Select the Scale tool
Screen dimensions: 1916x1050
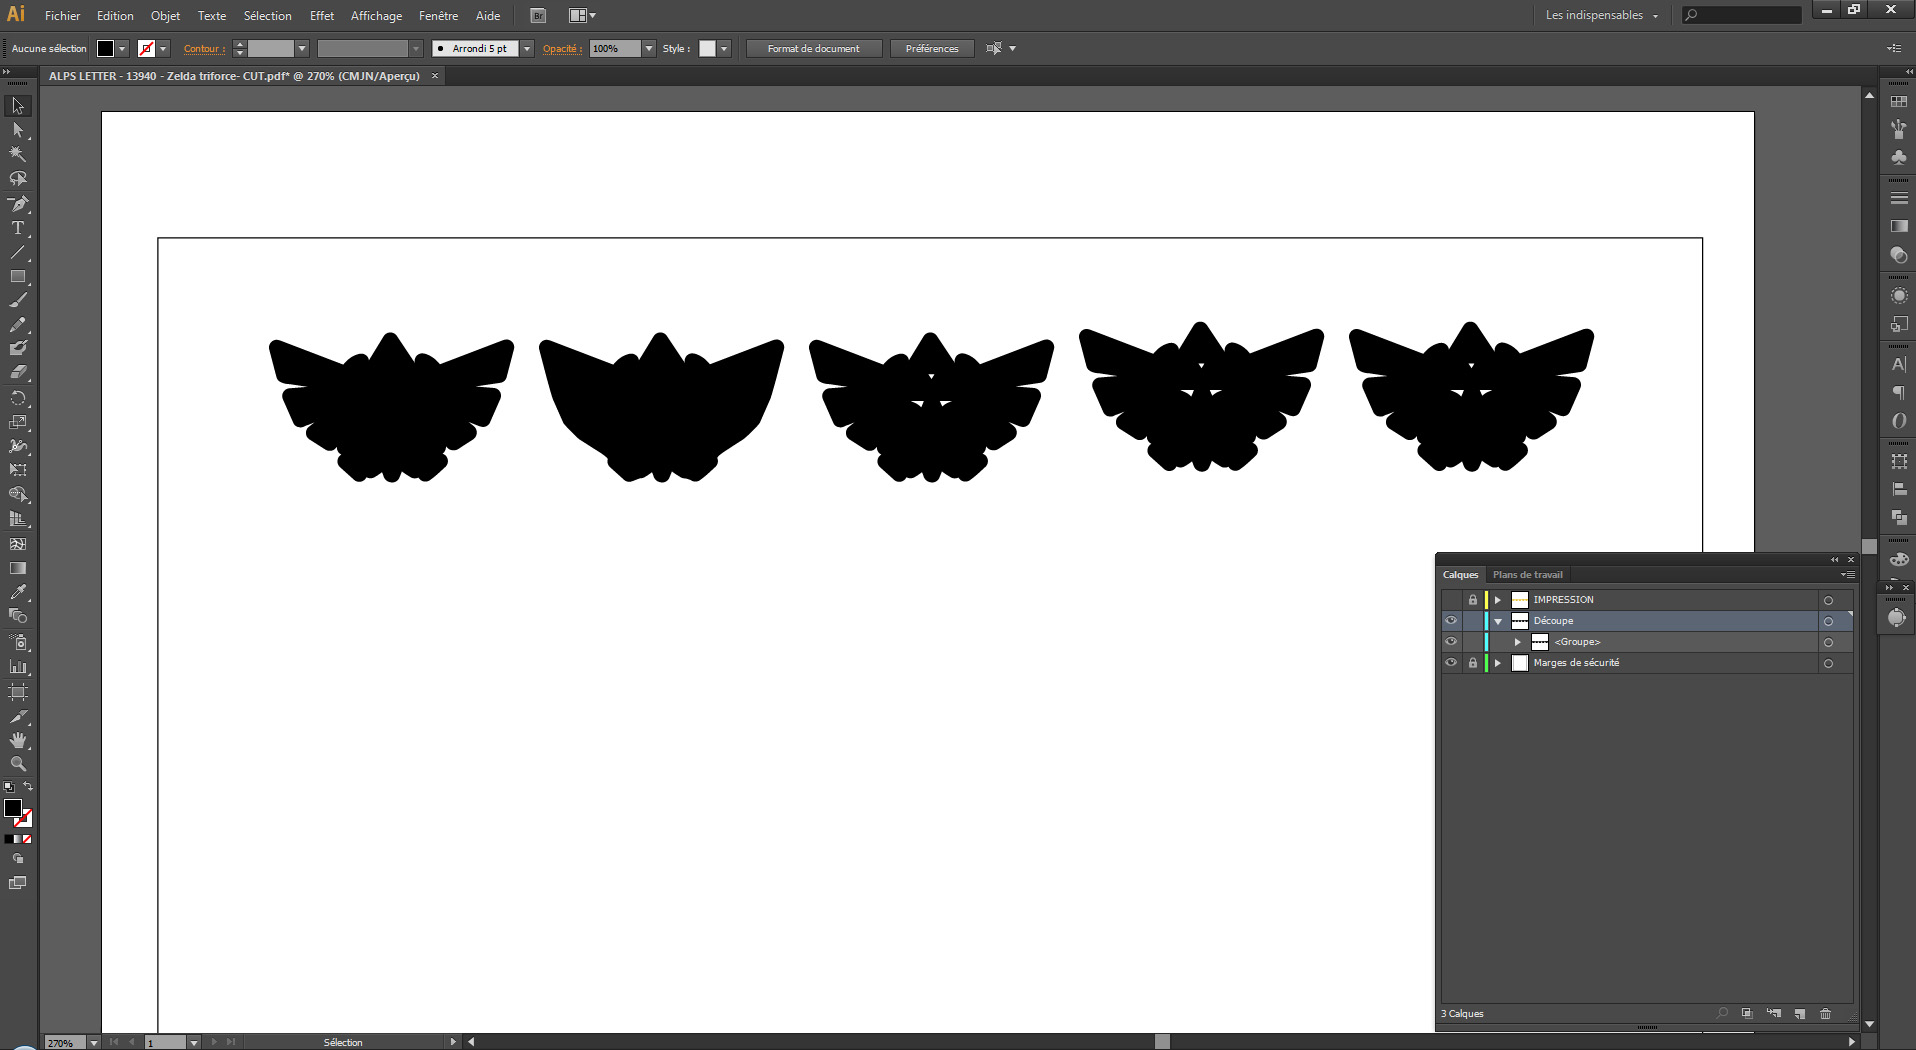point(18,422)
